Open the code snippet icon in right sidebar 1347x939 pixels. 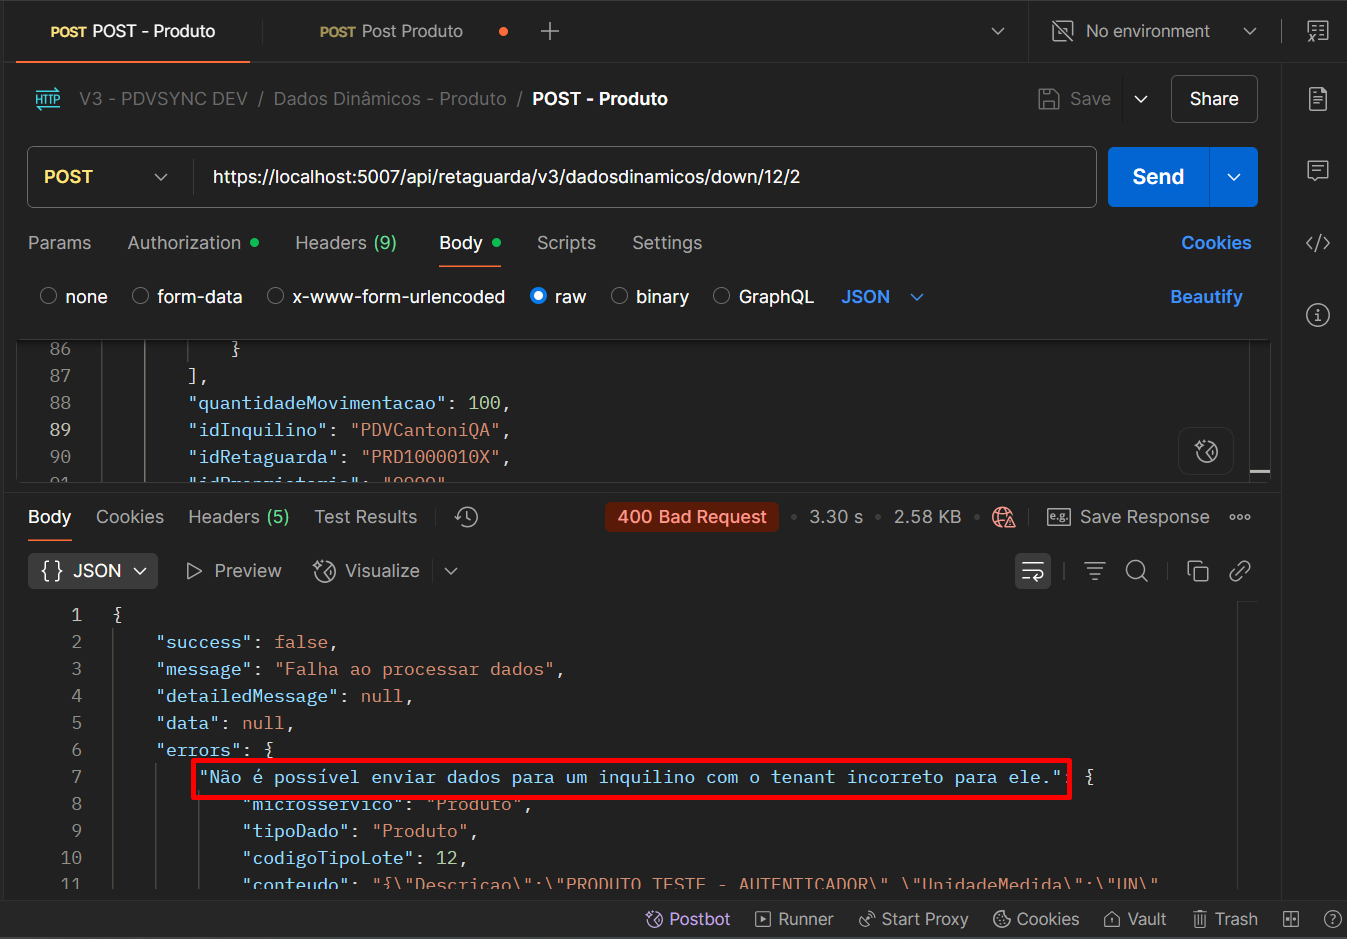[x=1318, y=243]
